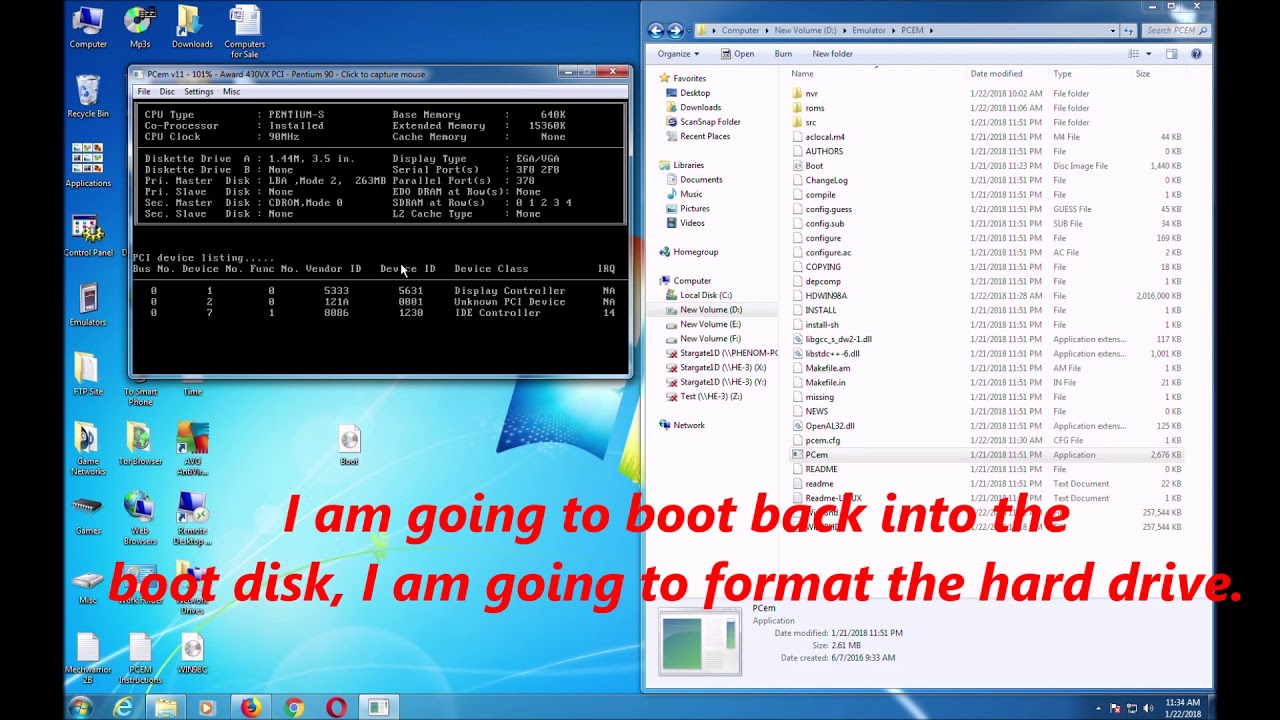Open the view options dropdown arrow

point(1148,54)
